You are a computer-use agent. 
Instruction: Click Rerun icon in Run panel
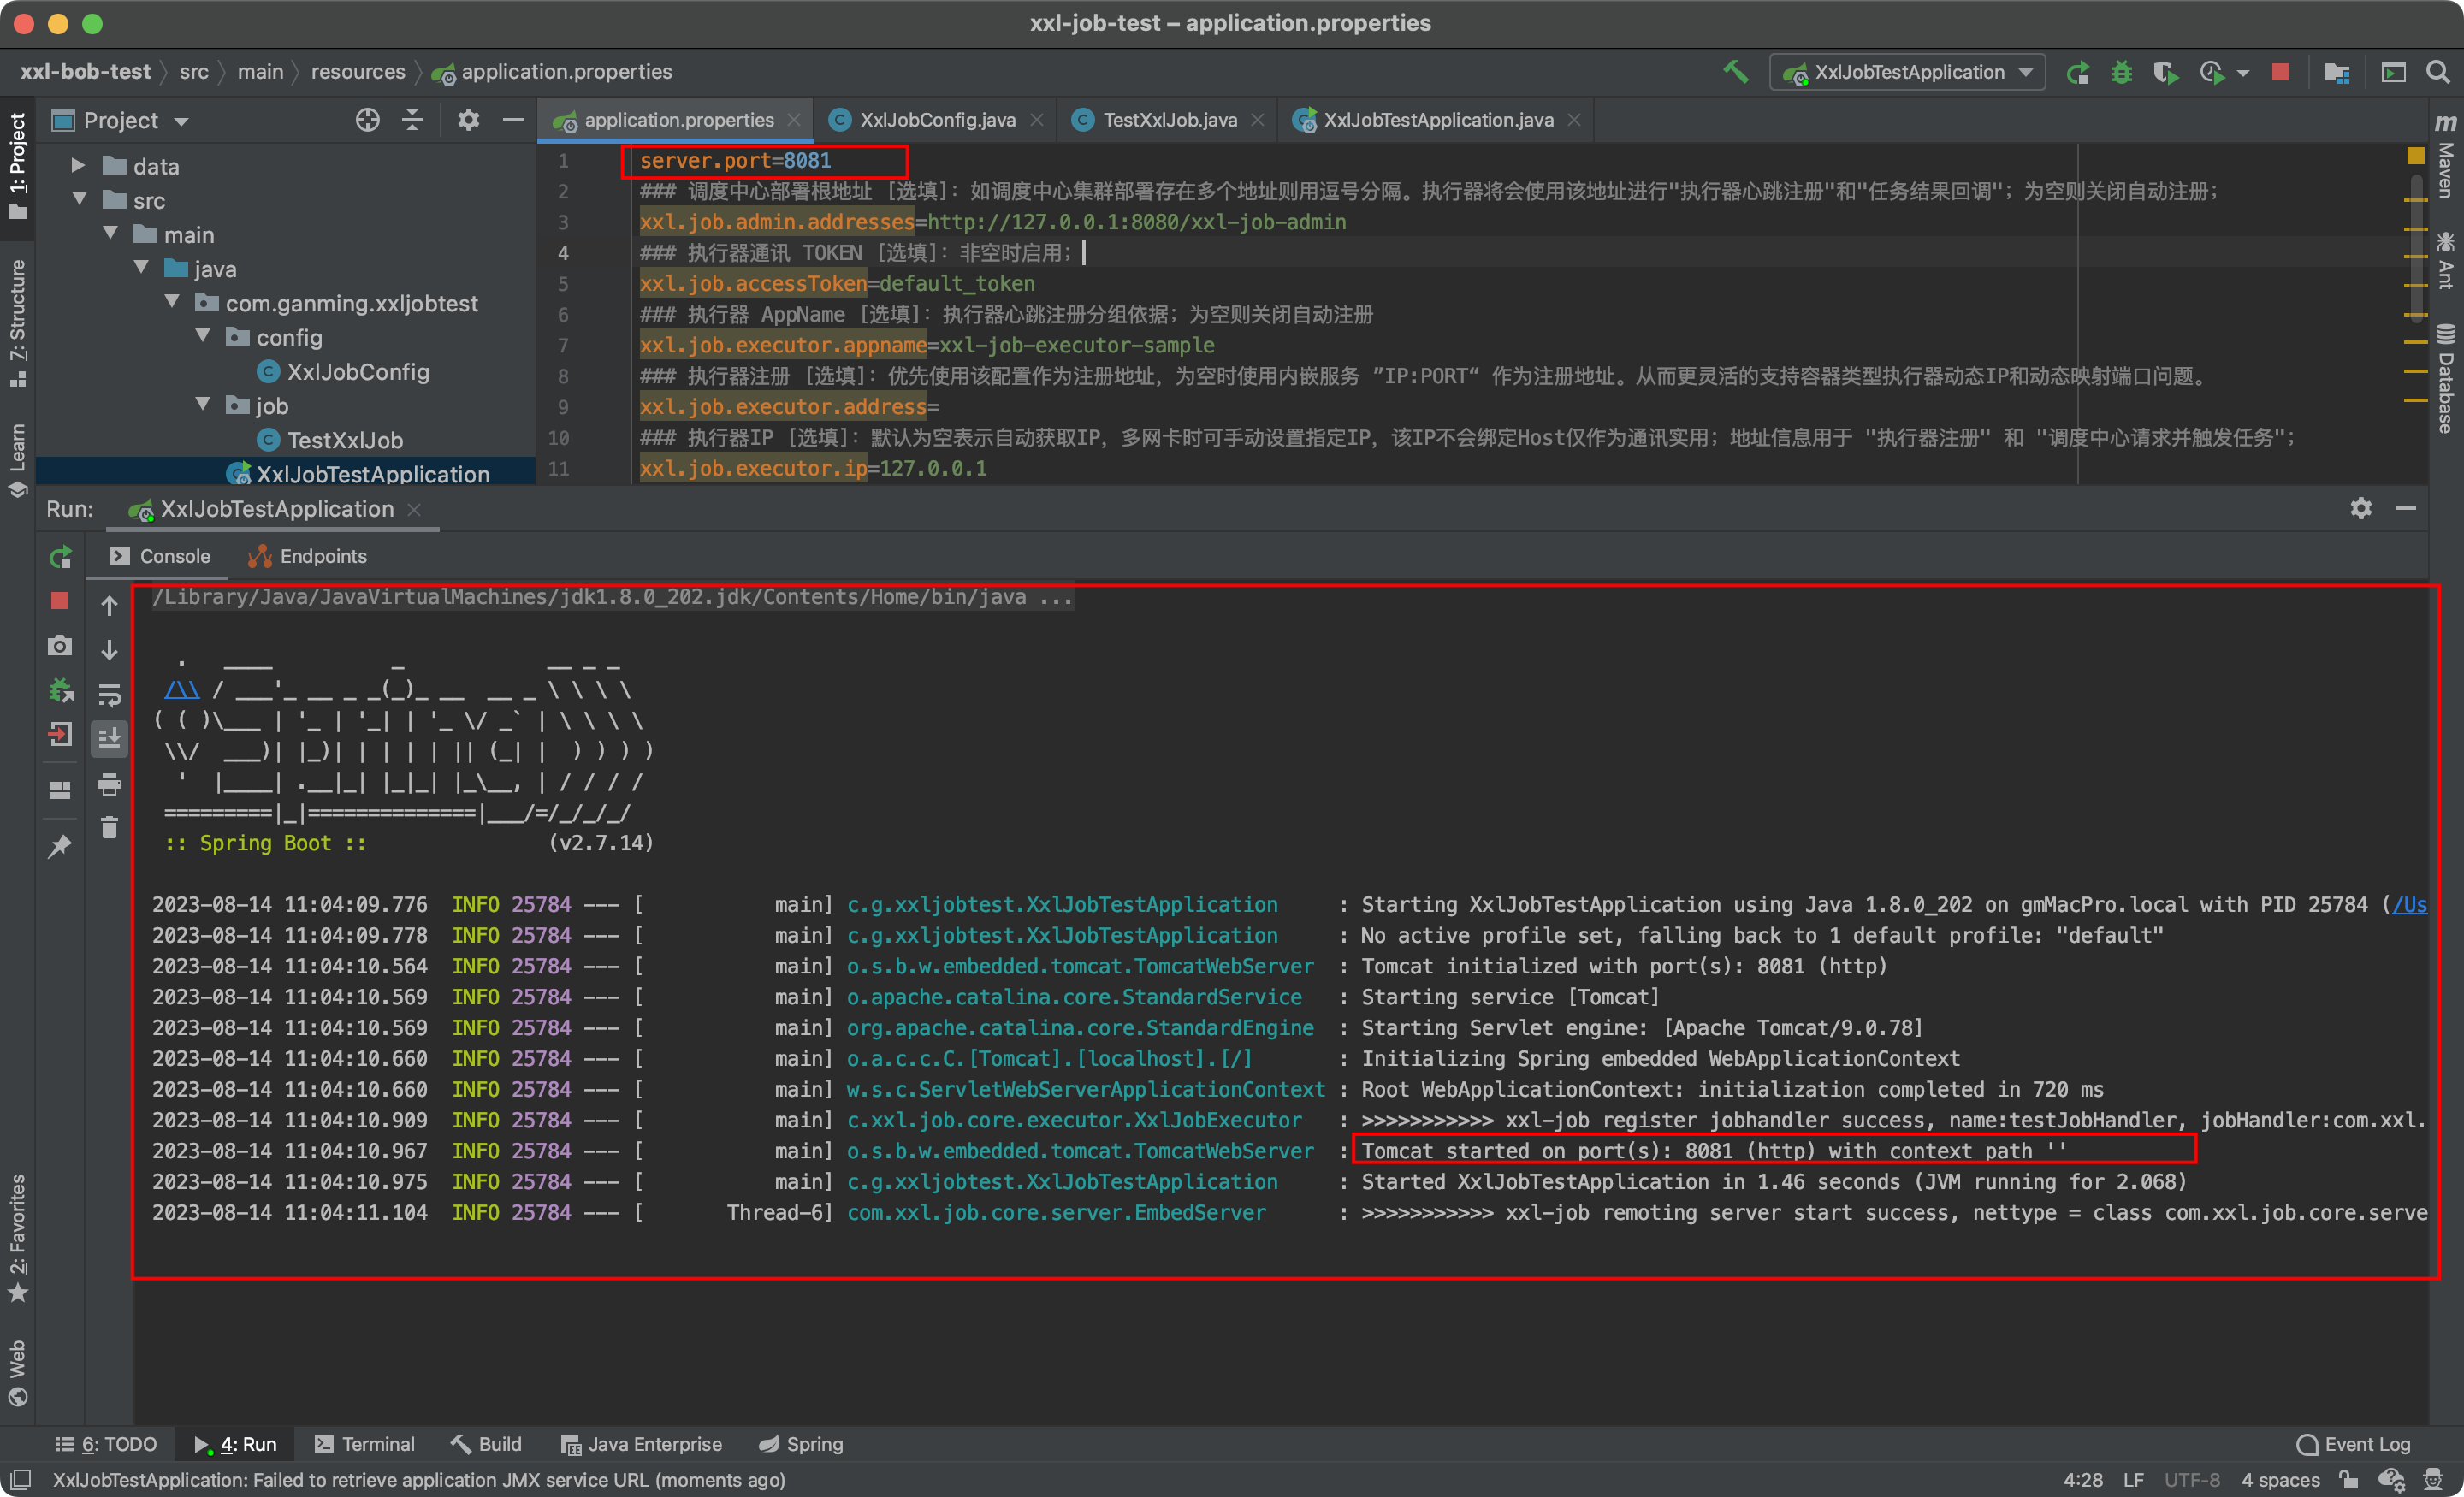click(60, 557)
